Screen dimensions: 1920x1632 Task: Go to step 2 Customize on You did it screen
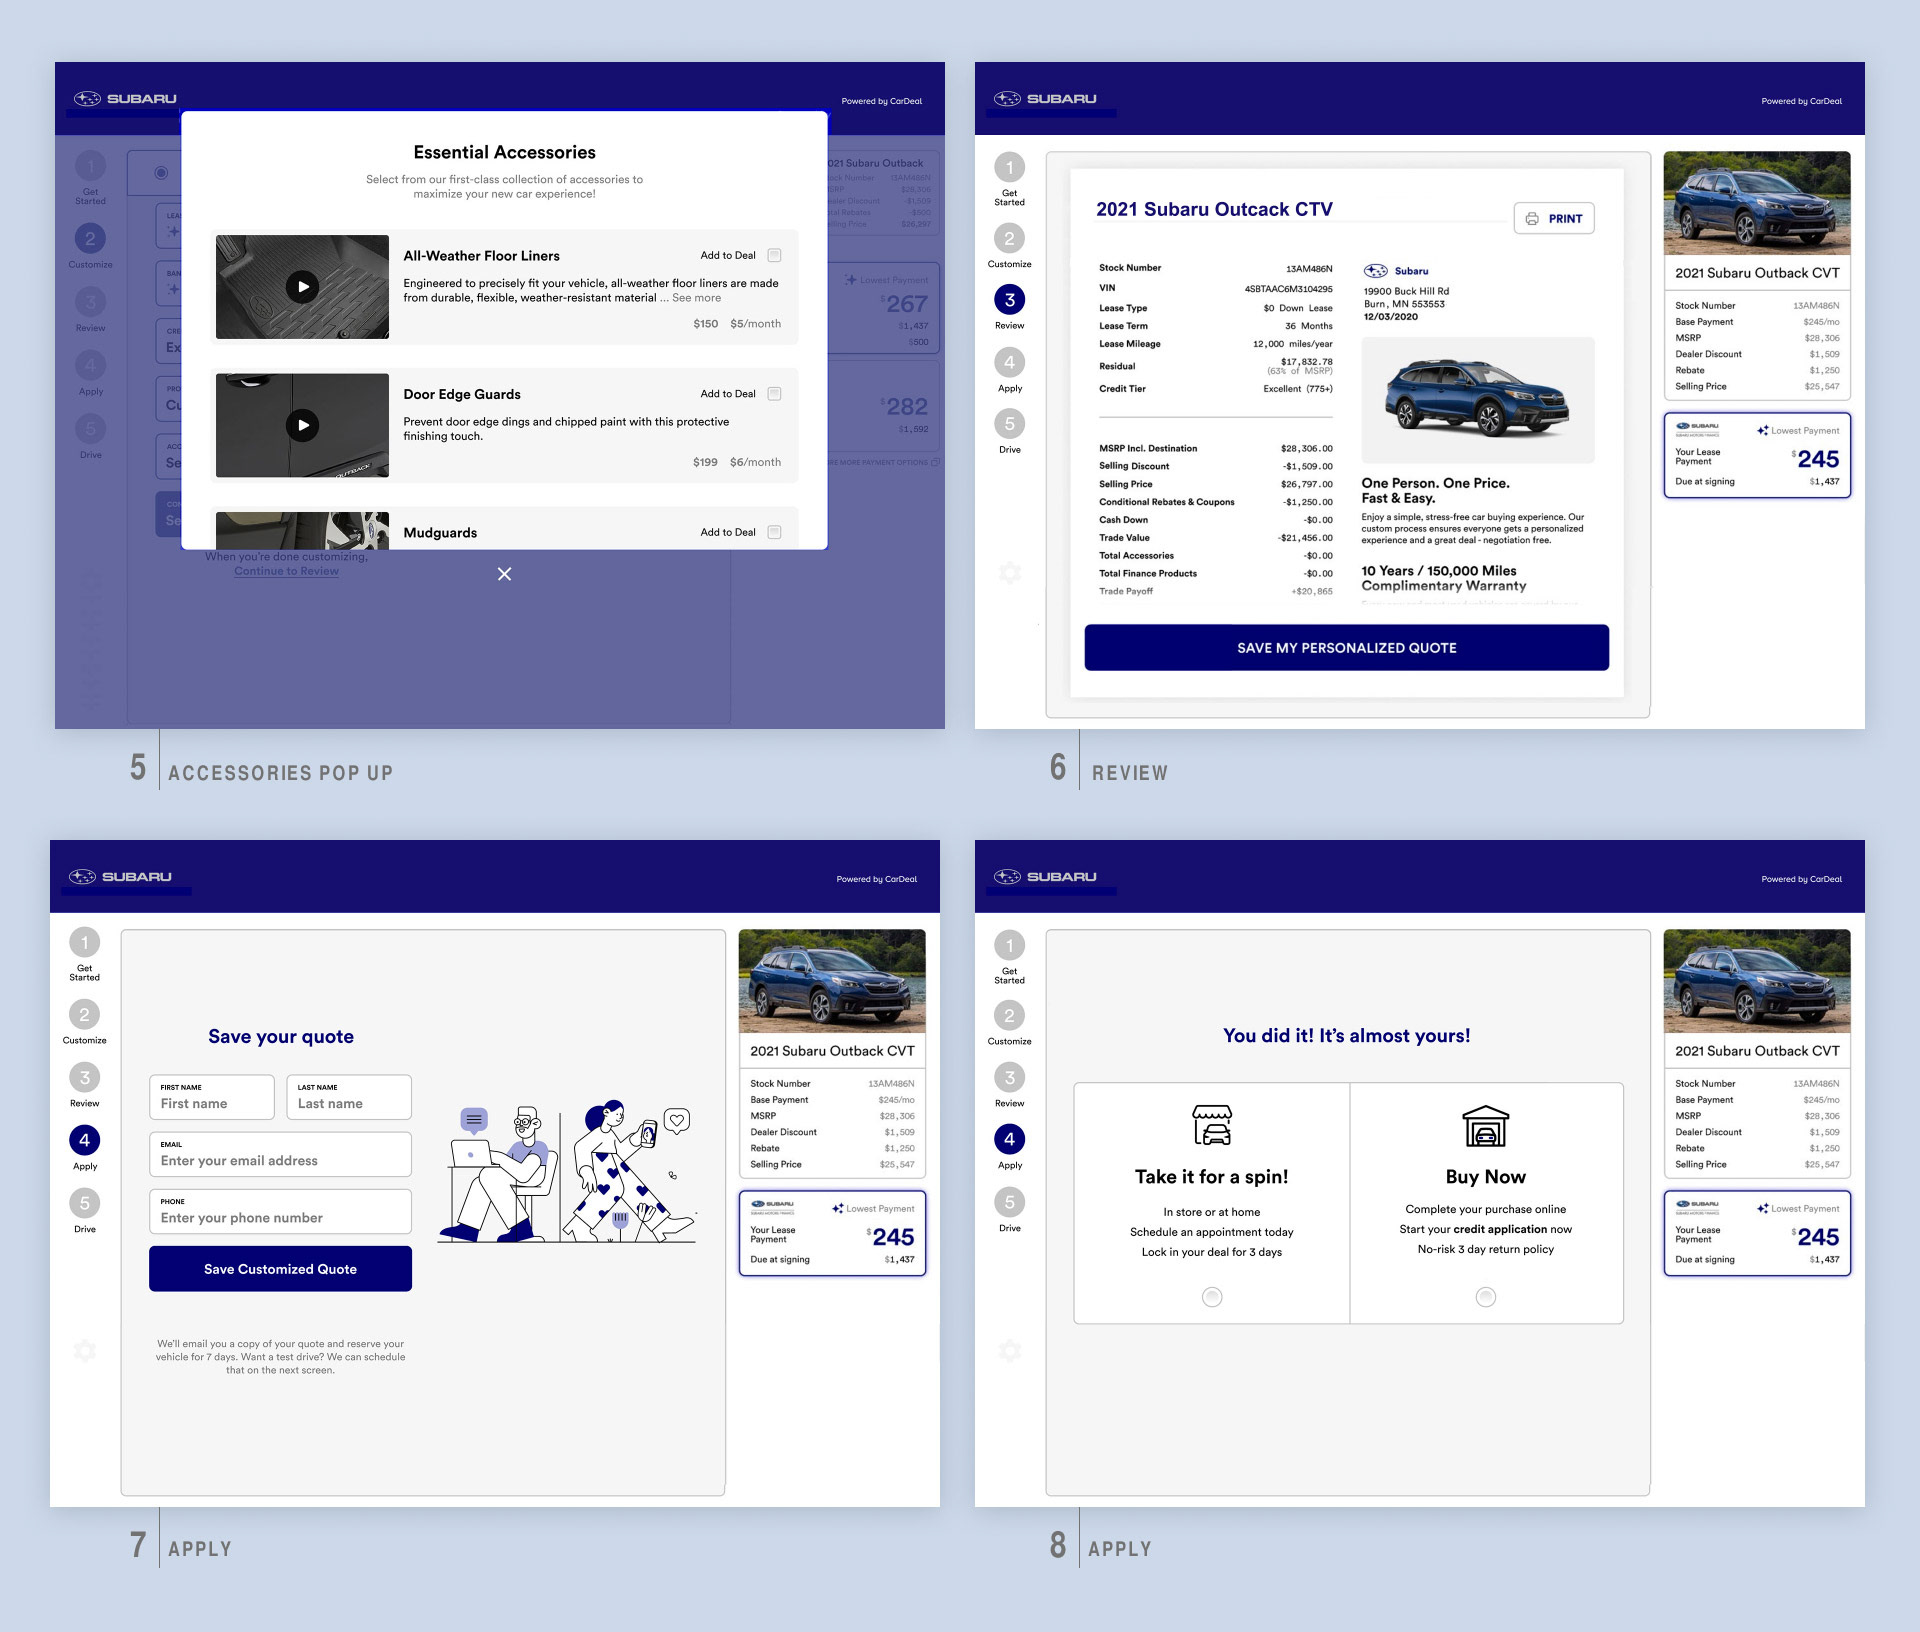(1009, 1016)
